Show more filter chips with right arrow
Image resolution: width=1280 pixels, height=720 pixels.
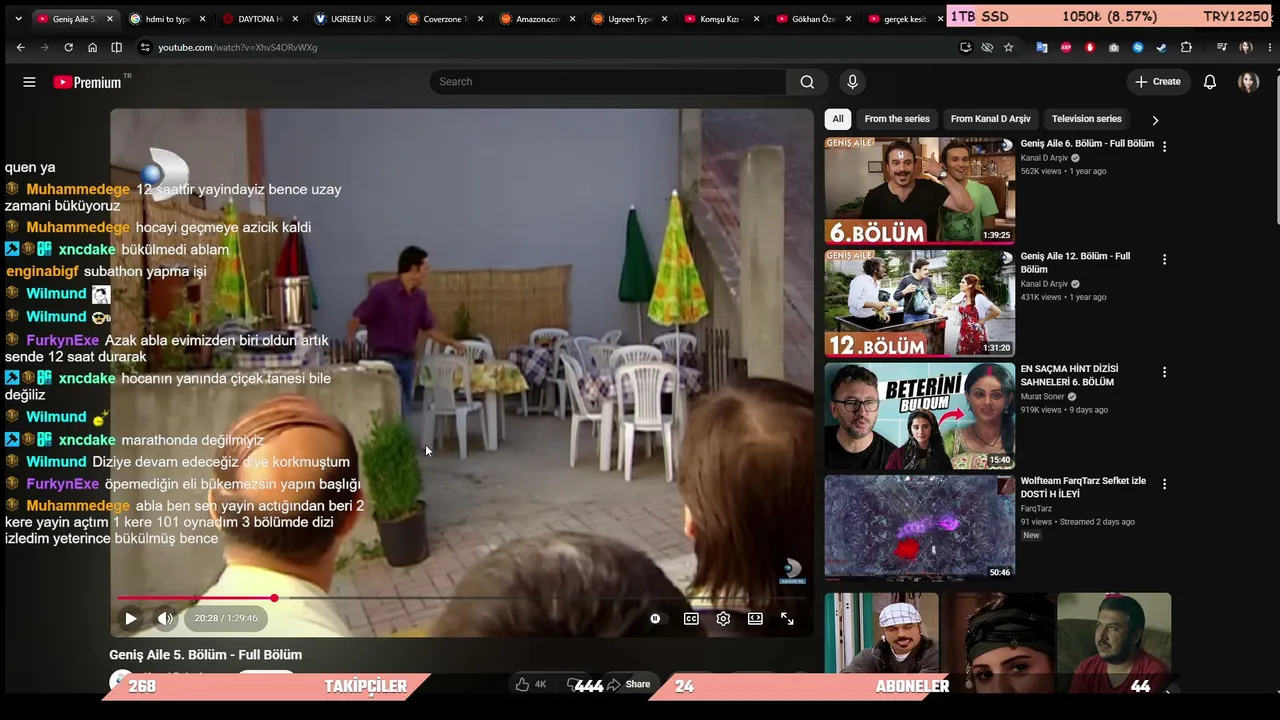click(1155, 120)
